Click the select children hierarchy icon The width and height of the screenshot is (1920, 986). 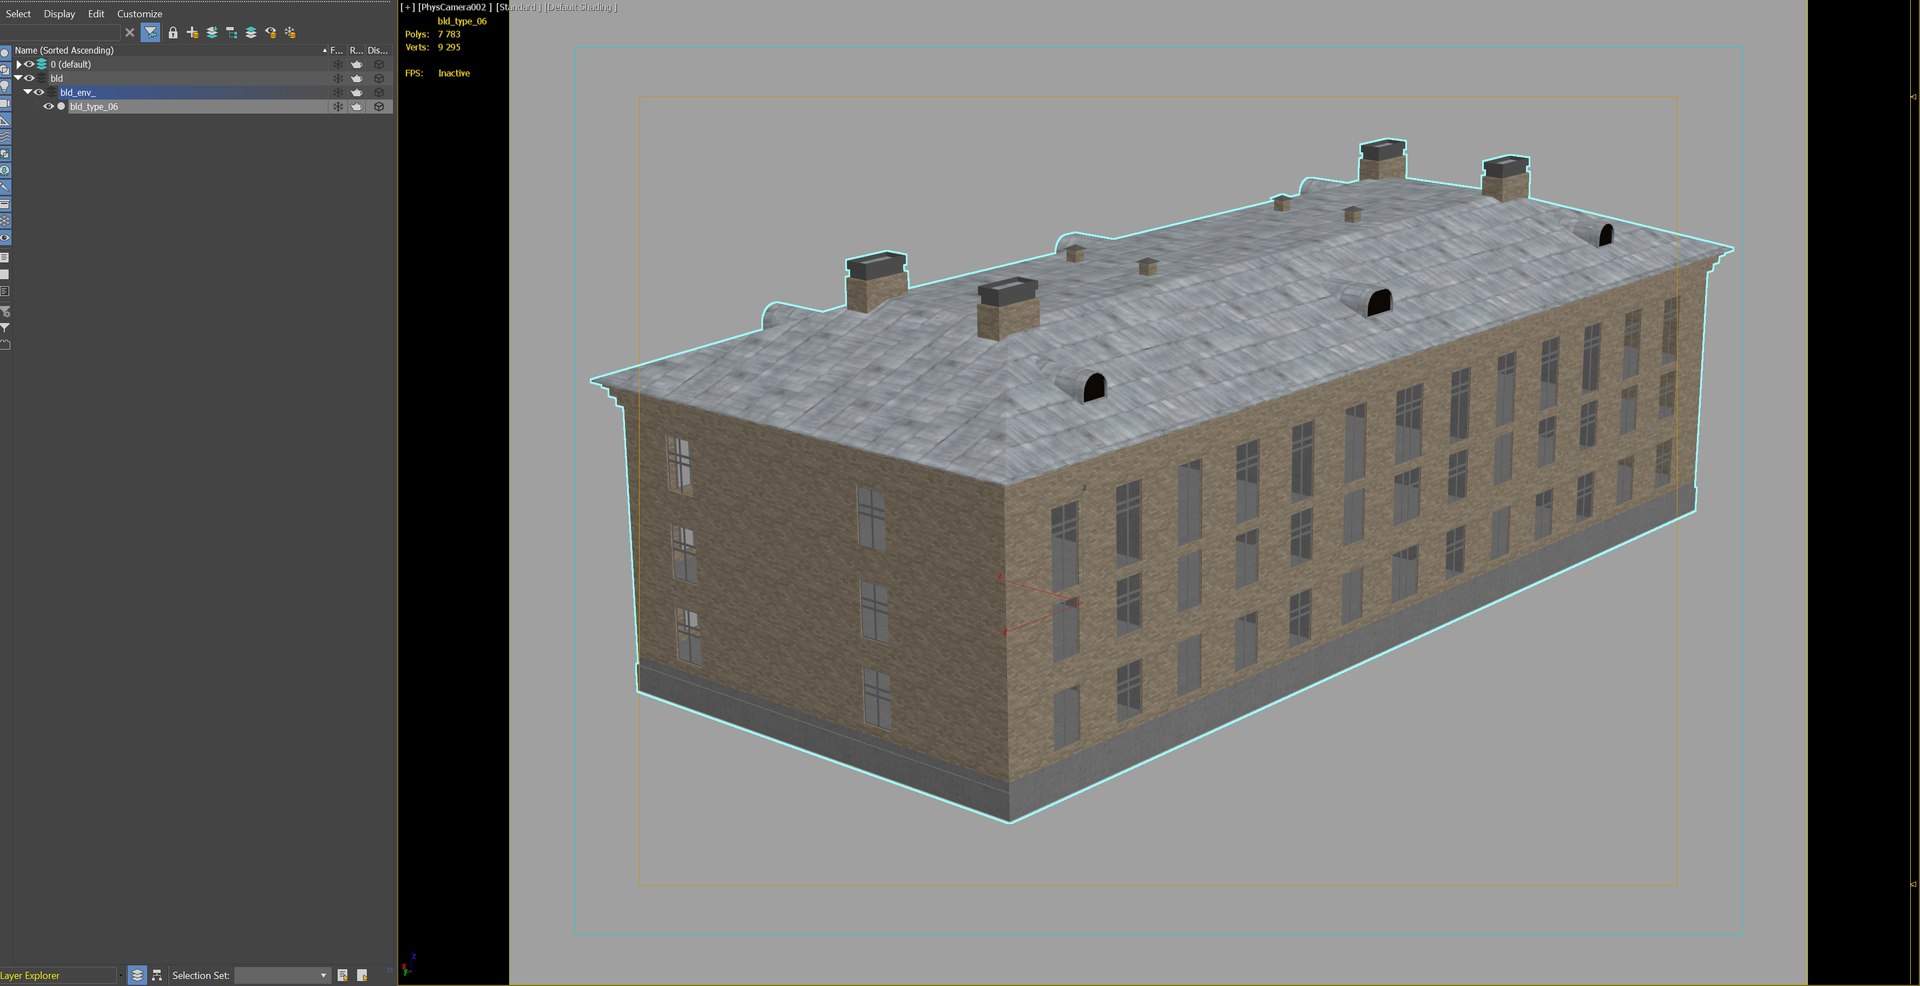(231, 33)
